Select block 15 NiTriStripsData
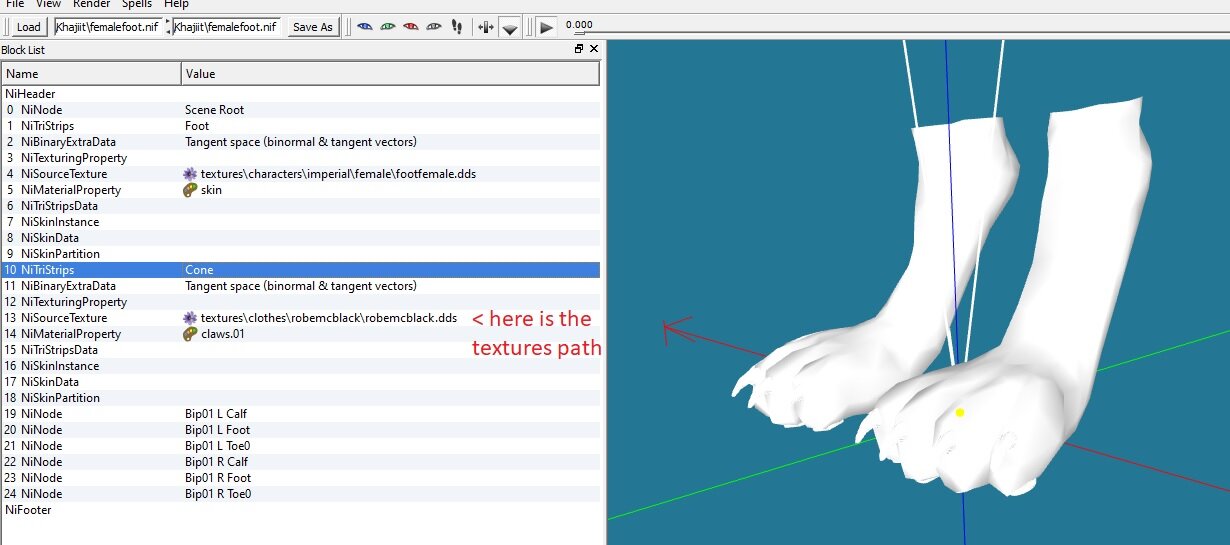1230x545 pixels. 300,350
